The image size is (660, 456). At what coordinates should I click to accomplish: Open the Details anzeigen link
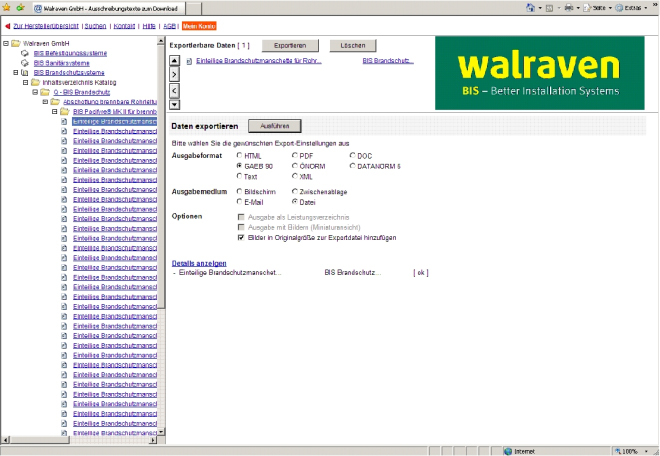199,263
